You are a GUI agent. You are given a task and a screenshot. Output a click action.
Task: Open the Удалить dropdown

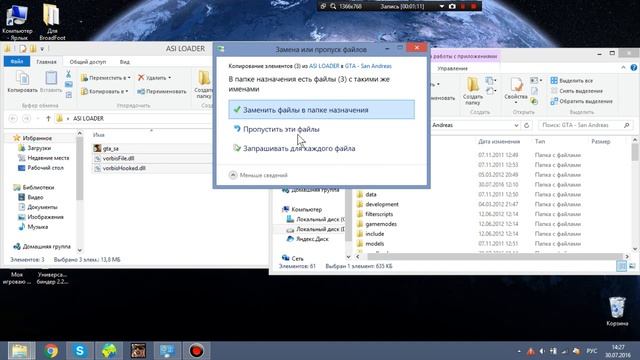click(x=155, y=78)
